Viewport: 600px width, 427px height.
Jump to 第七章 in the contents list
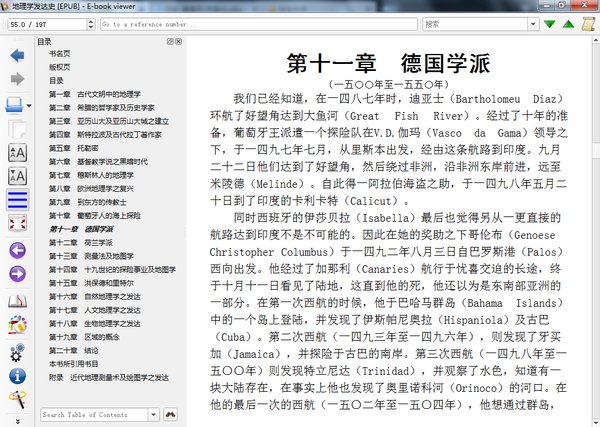coord(91,175)
